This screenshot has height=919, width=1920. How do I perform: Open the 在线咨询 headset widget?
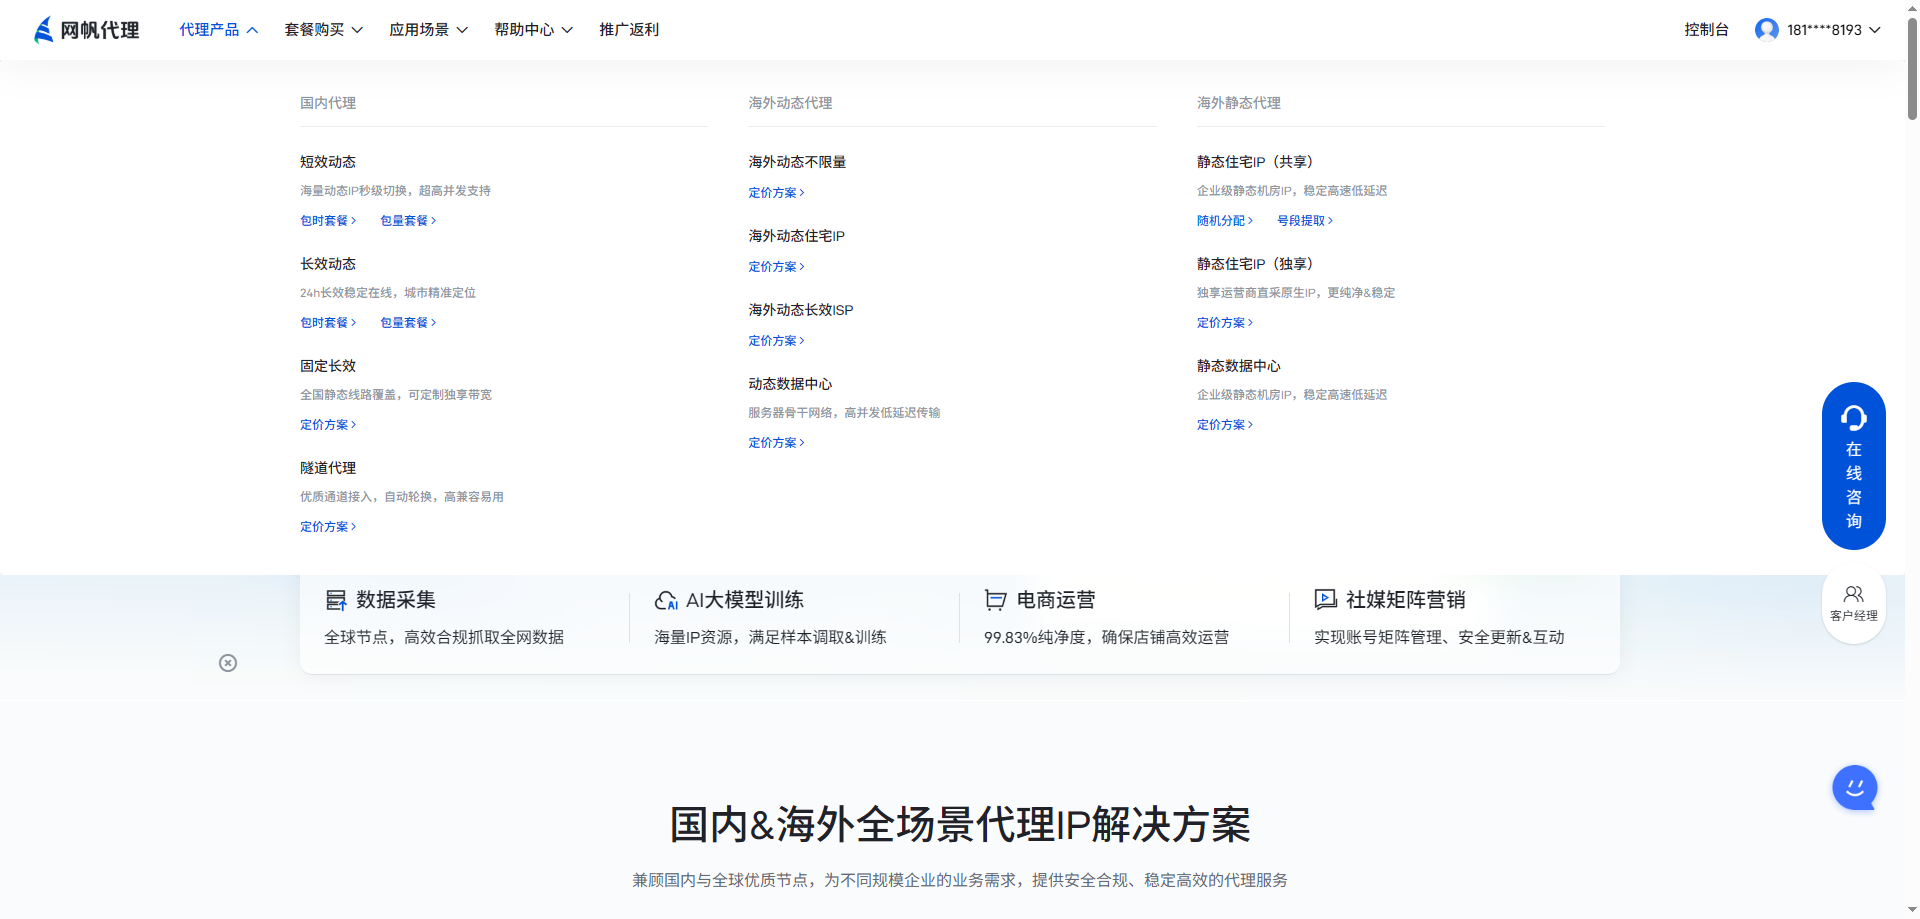tap(1853, 466)
